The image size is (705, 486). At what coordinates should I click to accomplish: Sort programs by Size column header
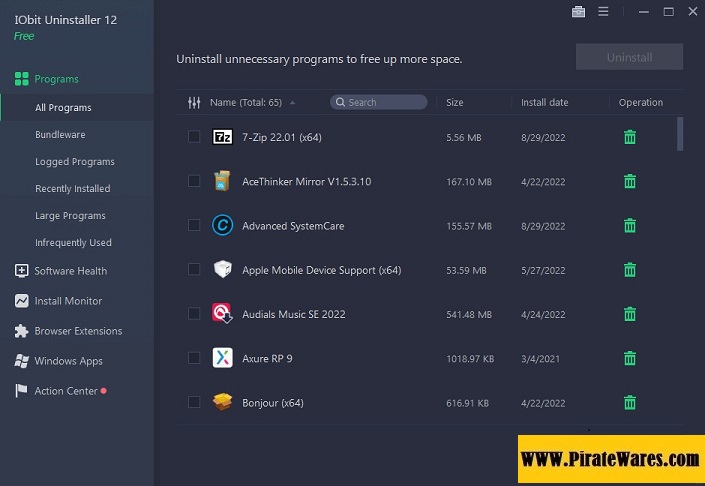click(x=455, y=102)
